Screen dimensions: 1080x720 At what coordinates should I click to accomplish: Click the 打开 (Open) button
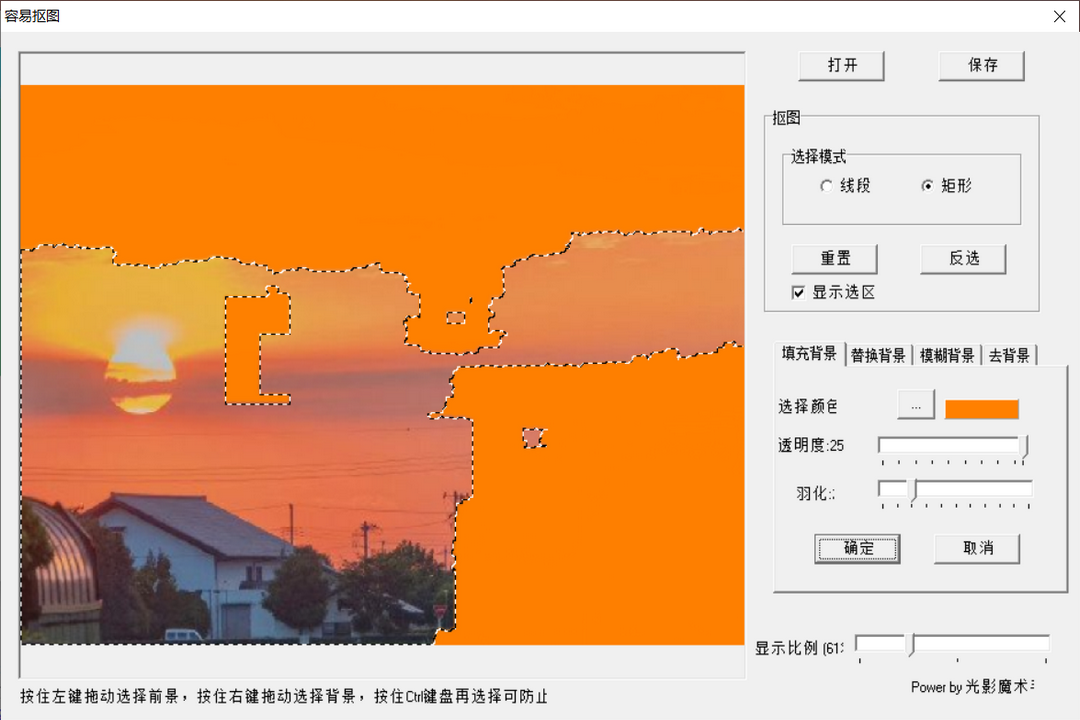(x=841, y=65)
